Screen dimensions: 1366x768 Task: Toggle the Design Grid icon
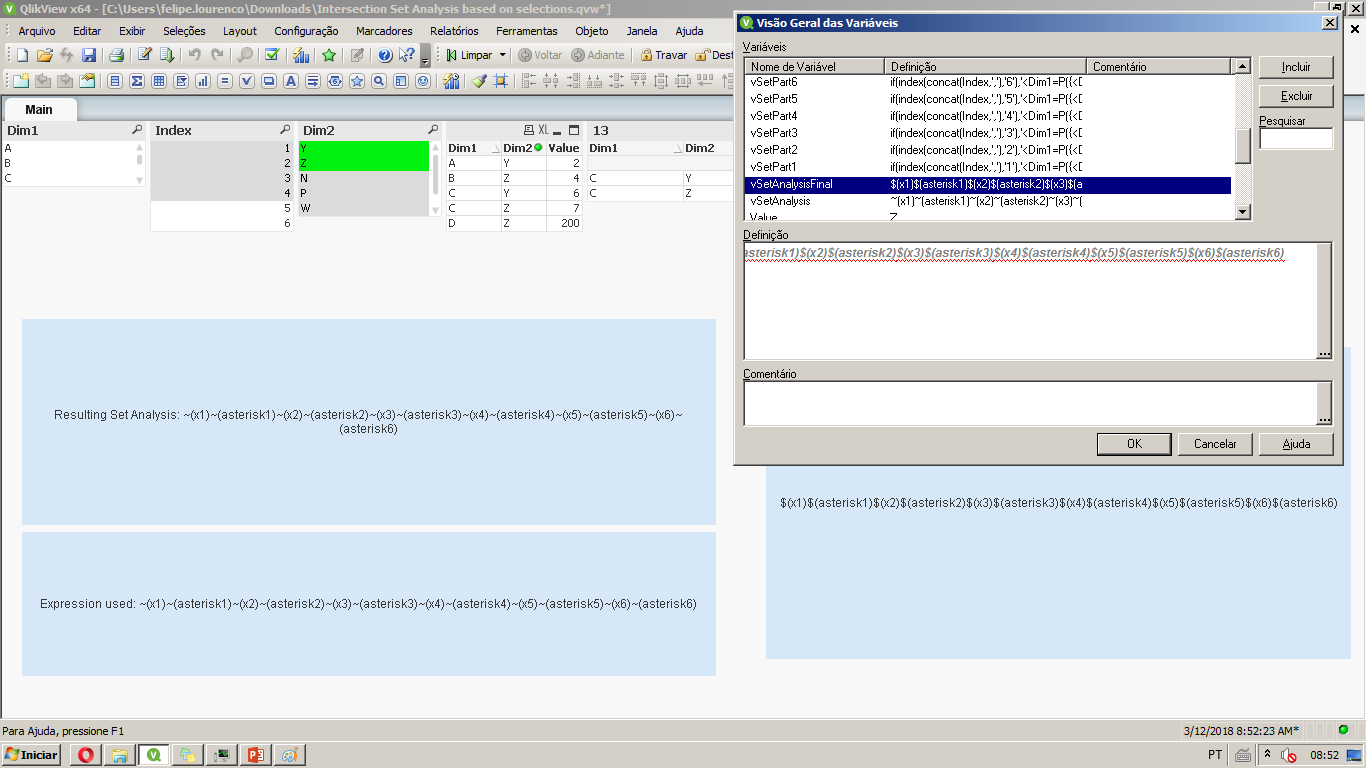pyautogui.click(x=501, y=81)
